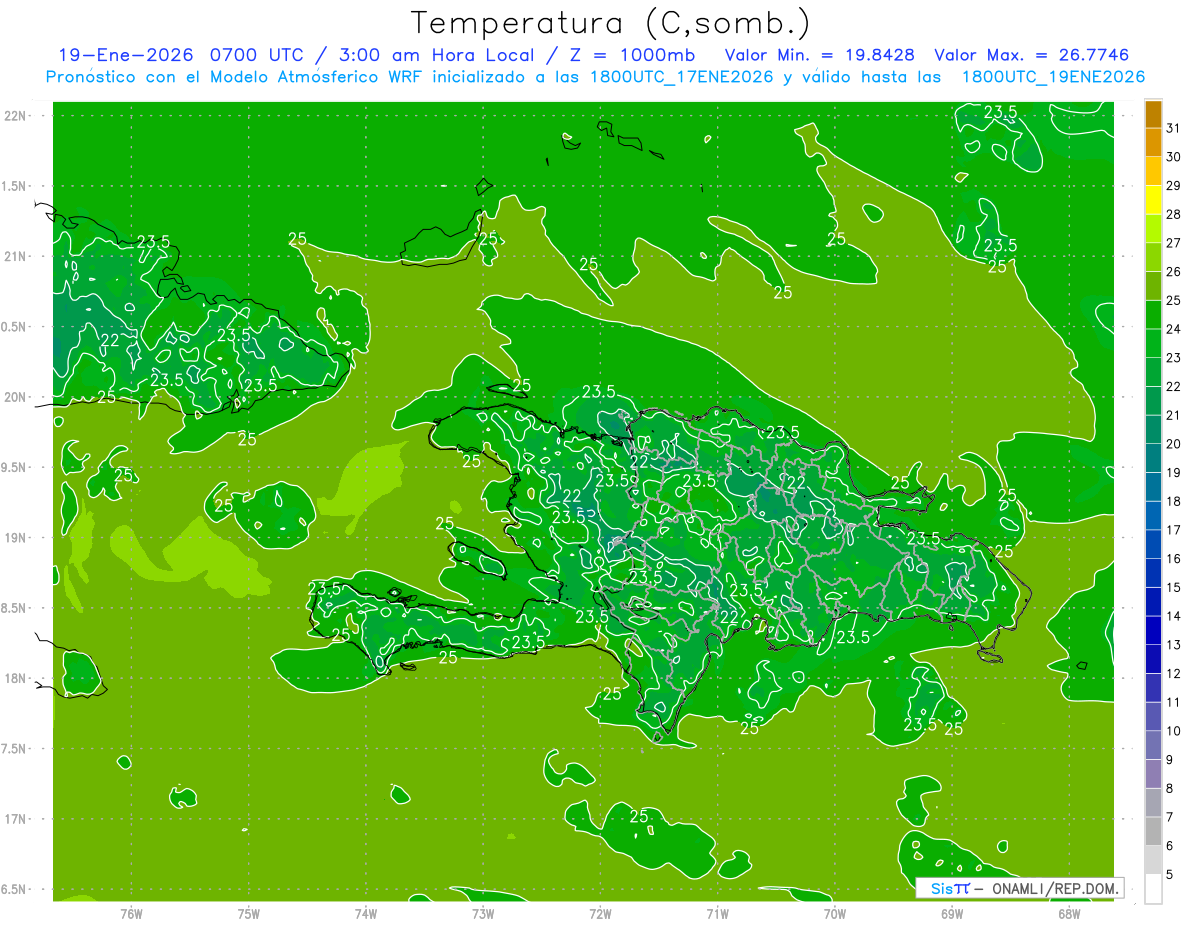Click the dark blue legend swatch between 13 and 14

(1153, 631)
